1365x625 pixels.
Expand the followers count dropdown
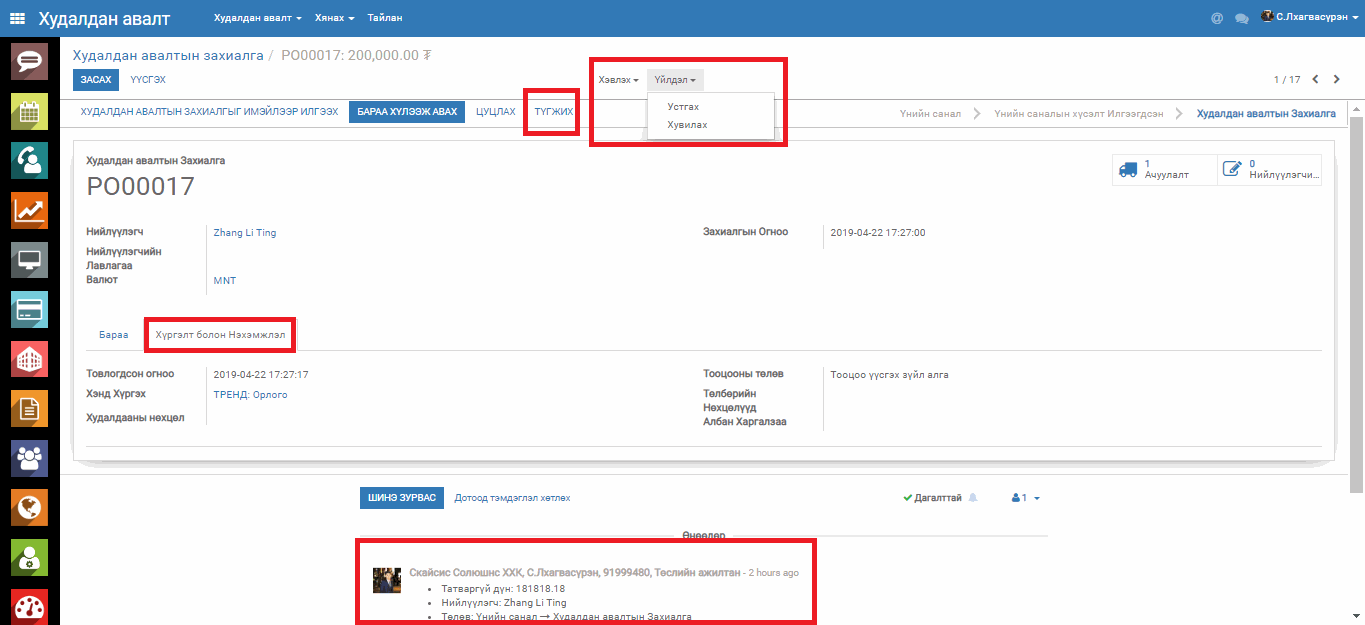[x=1026, y=497]
